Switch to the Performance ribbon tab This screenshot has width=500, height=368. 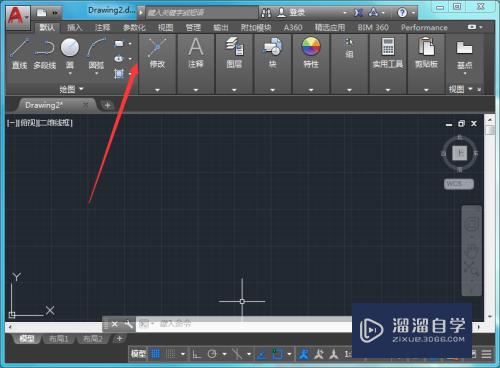coord(424,27)
